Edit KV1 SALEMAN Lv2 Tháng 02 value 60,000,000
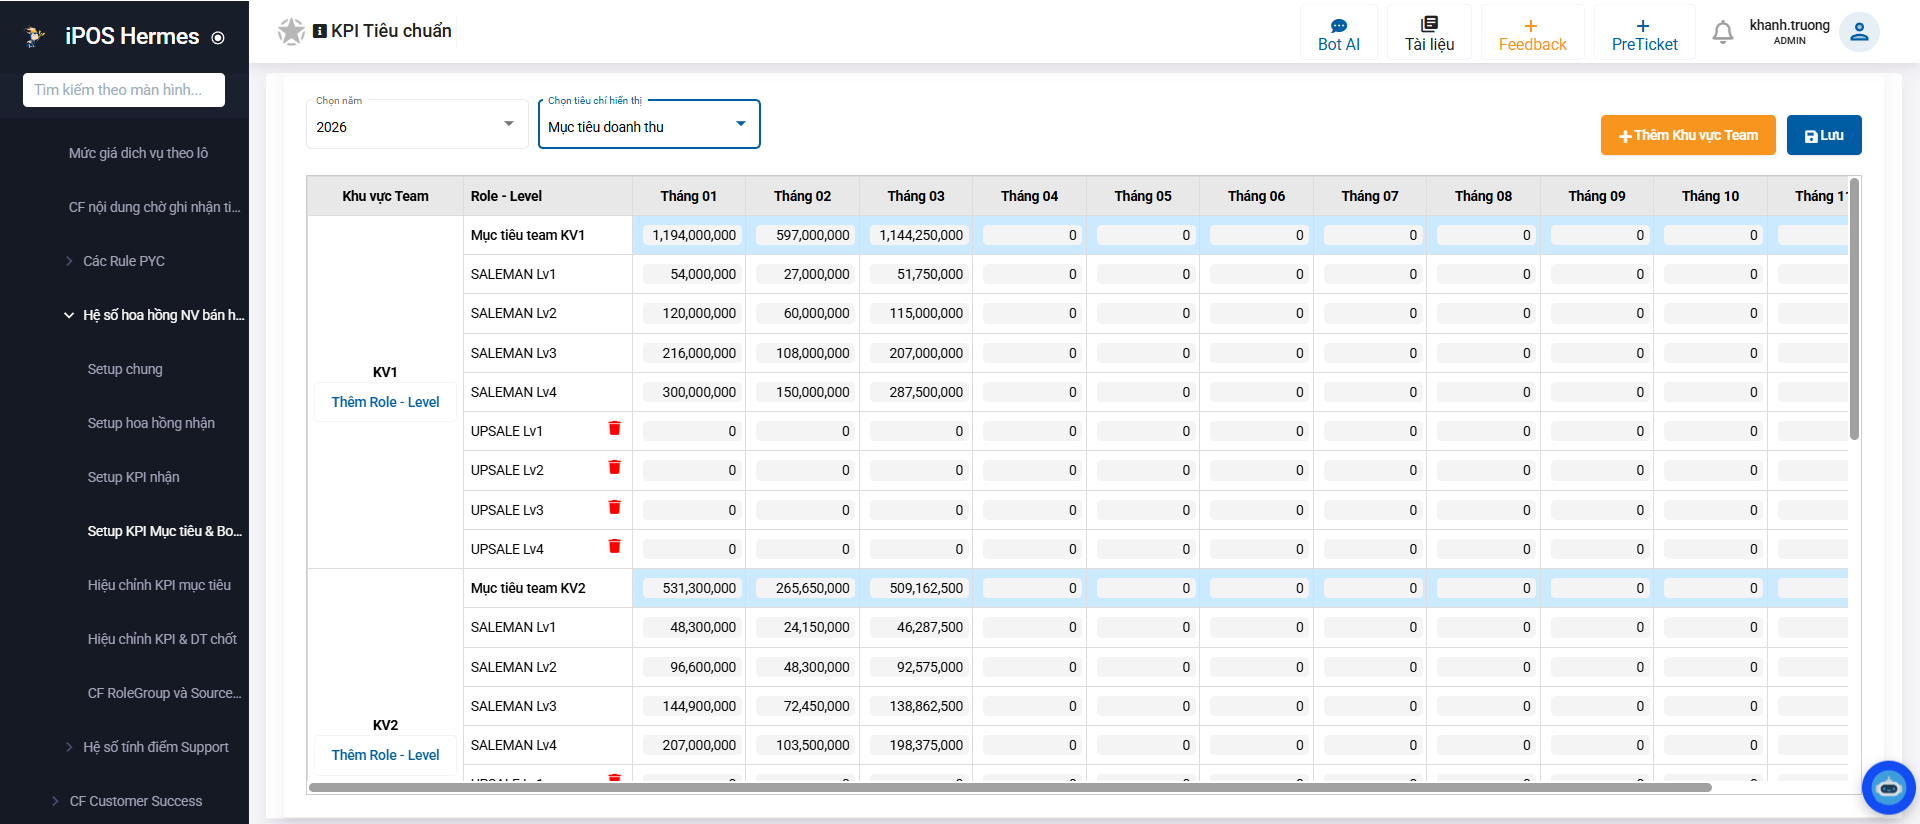 pyautogui.click(x=804, y=313)
